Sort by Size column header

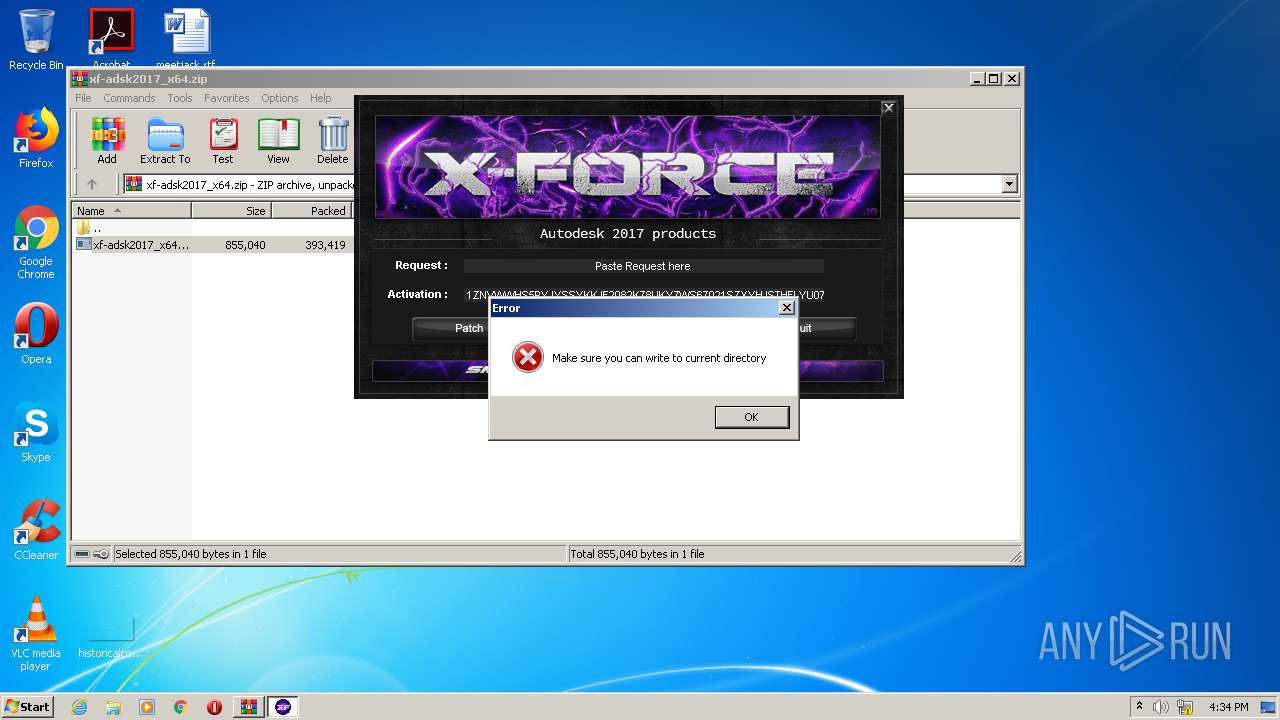tap(231, 211)
